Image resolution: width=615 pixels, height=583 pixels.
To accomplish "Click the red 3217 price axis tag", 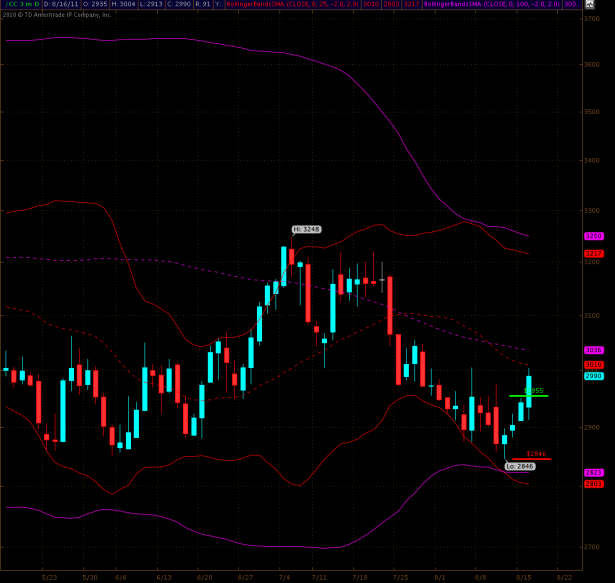I will pyautogui.click(x=592, y=253).
